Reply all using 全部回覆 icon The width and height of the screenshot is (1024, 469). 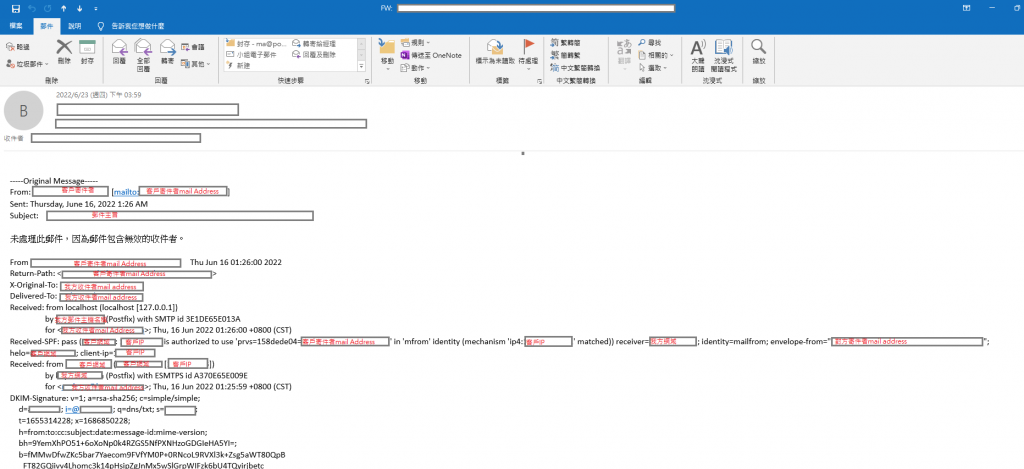(143, 55)
